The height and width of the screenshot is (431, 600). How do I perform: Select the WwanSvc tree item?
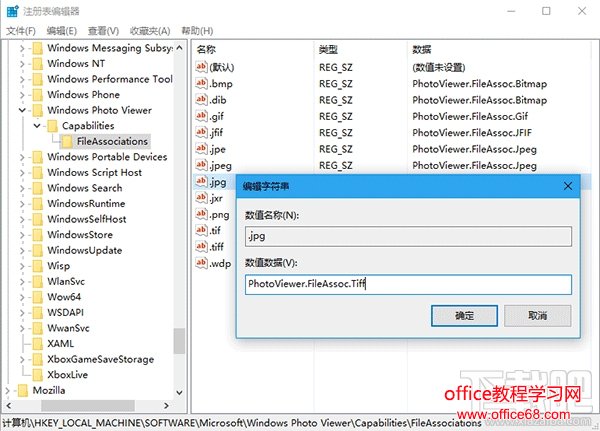[x=68, y=328]
